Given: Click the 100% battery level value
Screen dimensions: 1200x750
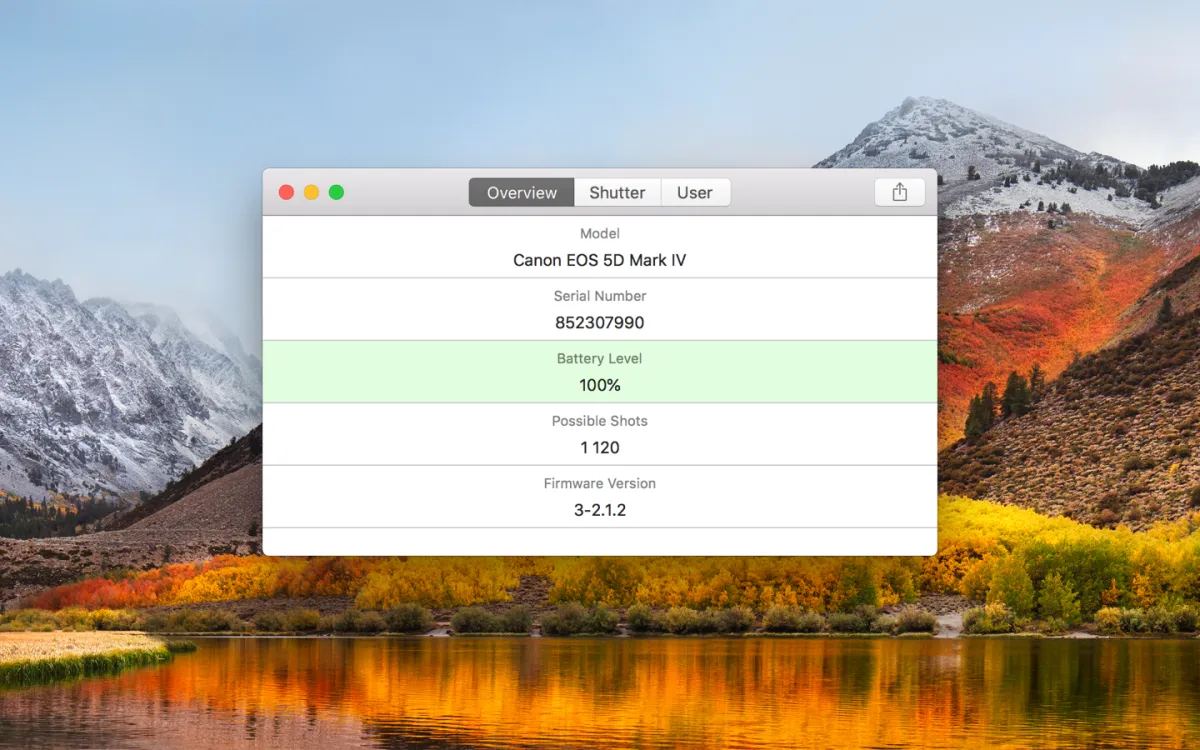Looking at the screenshot, I should pyautogui.click(x=599, y=385).
